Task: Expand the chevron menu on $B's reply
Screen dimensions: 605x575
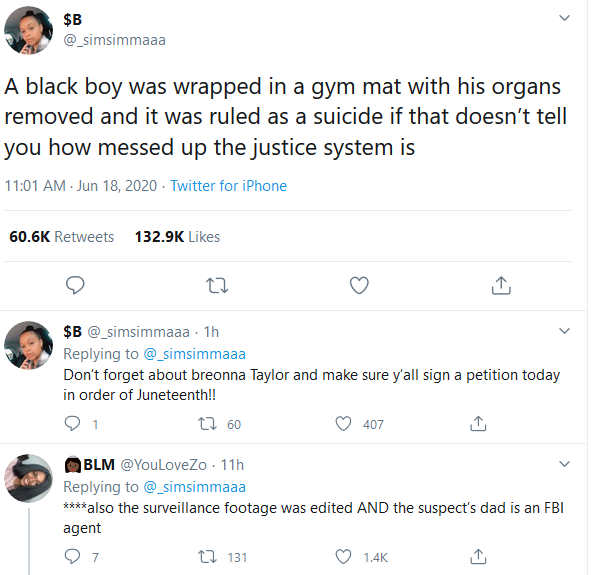Action: (x=564, y=331)
